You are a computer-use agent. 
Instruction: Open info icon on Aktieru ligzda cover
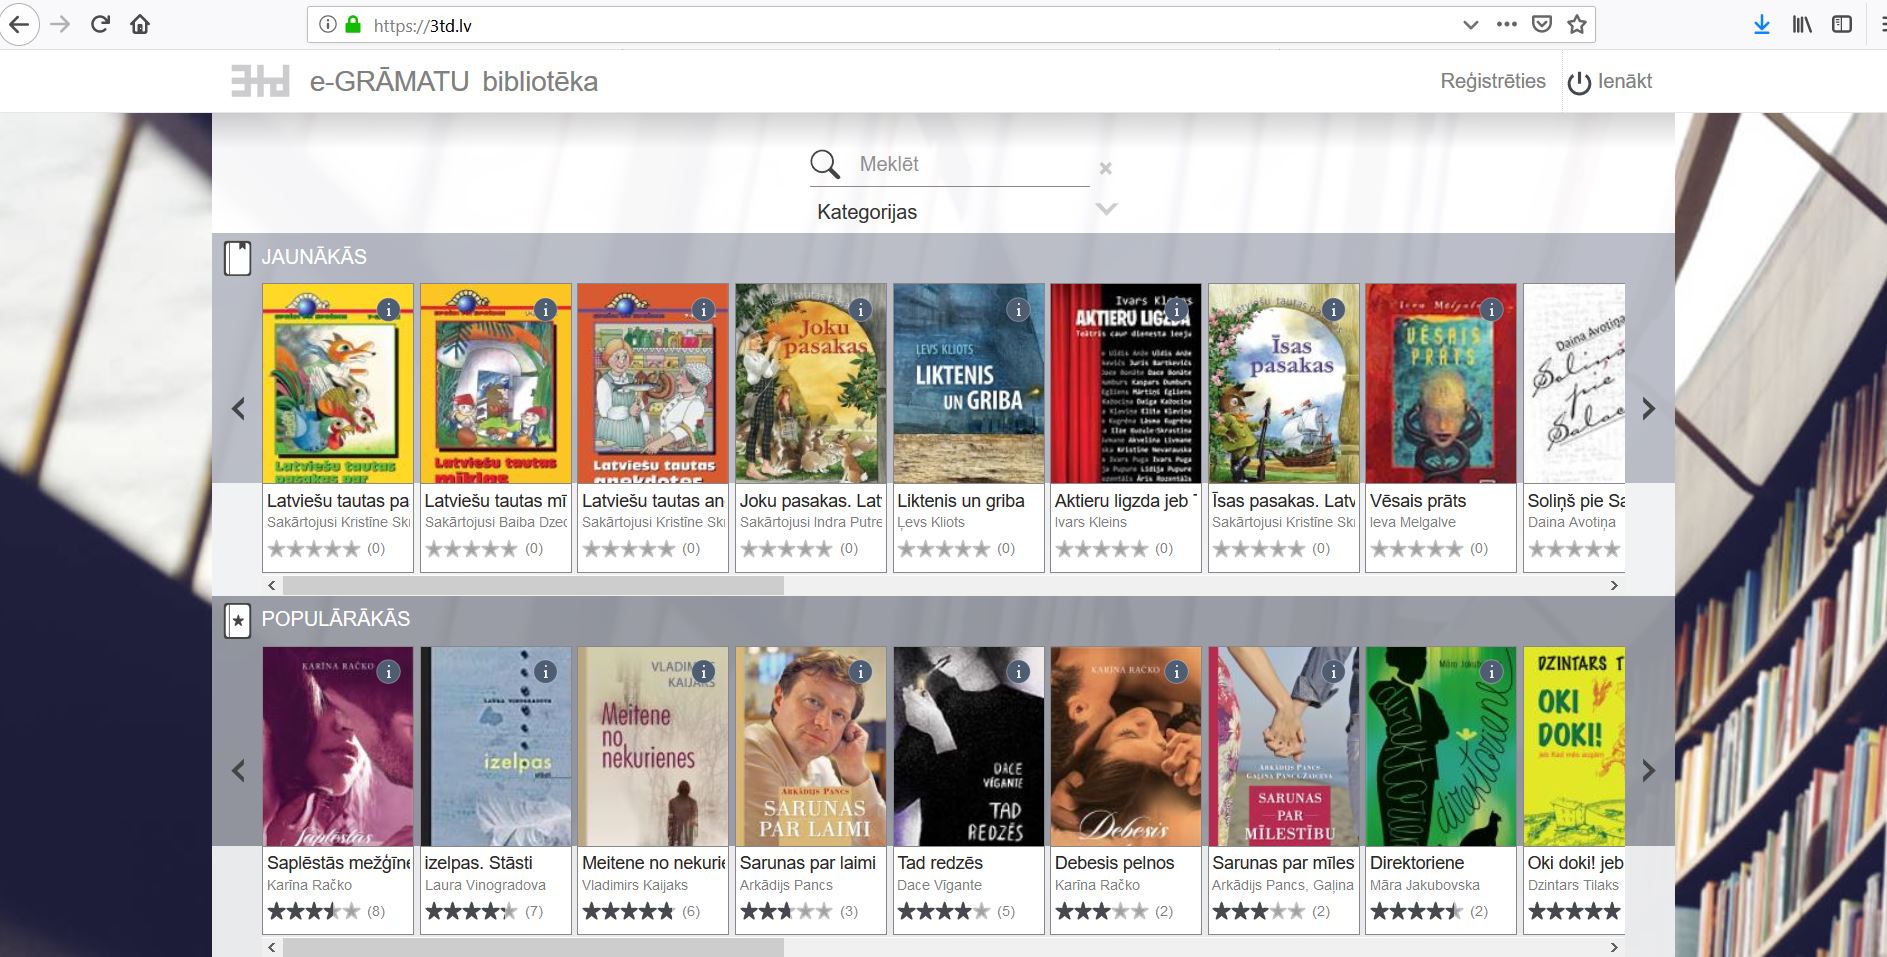click(1176, 310)
